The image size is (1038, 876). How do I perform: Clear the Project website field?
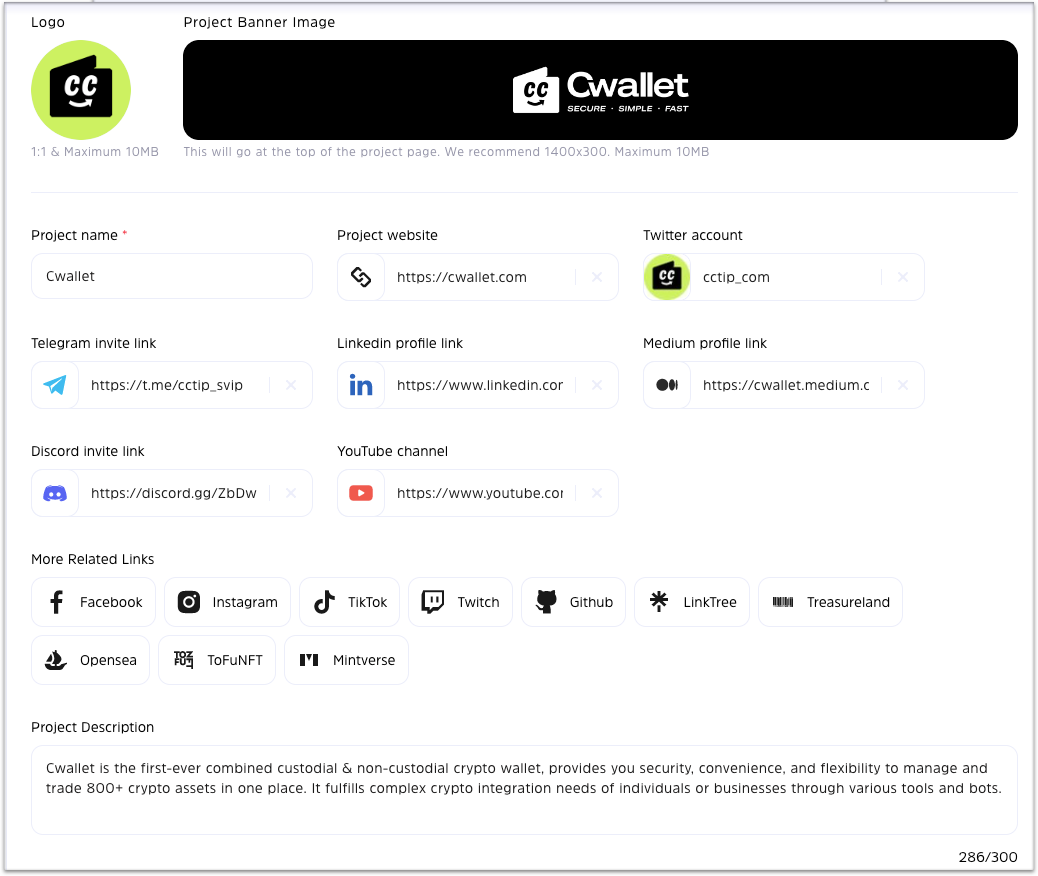pos(597,277)
